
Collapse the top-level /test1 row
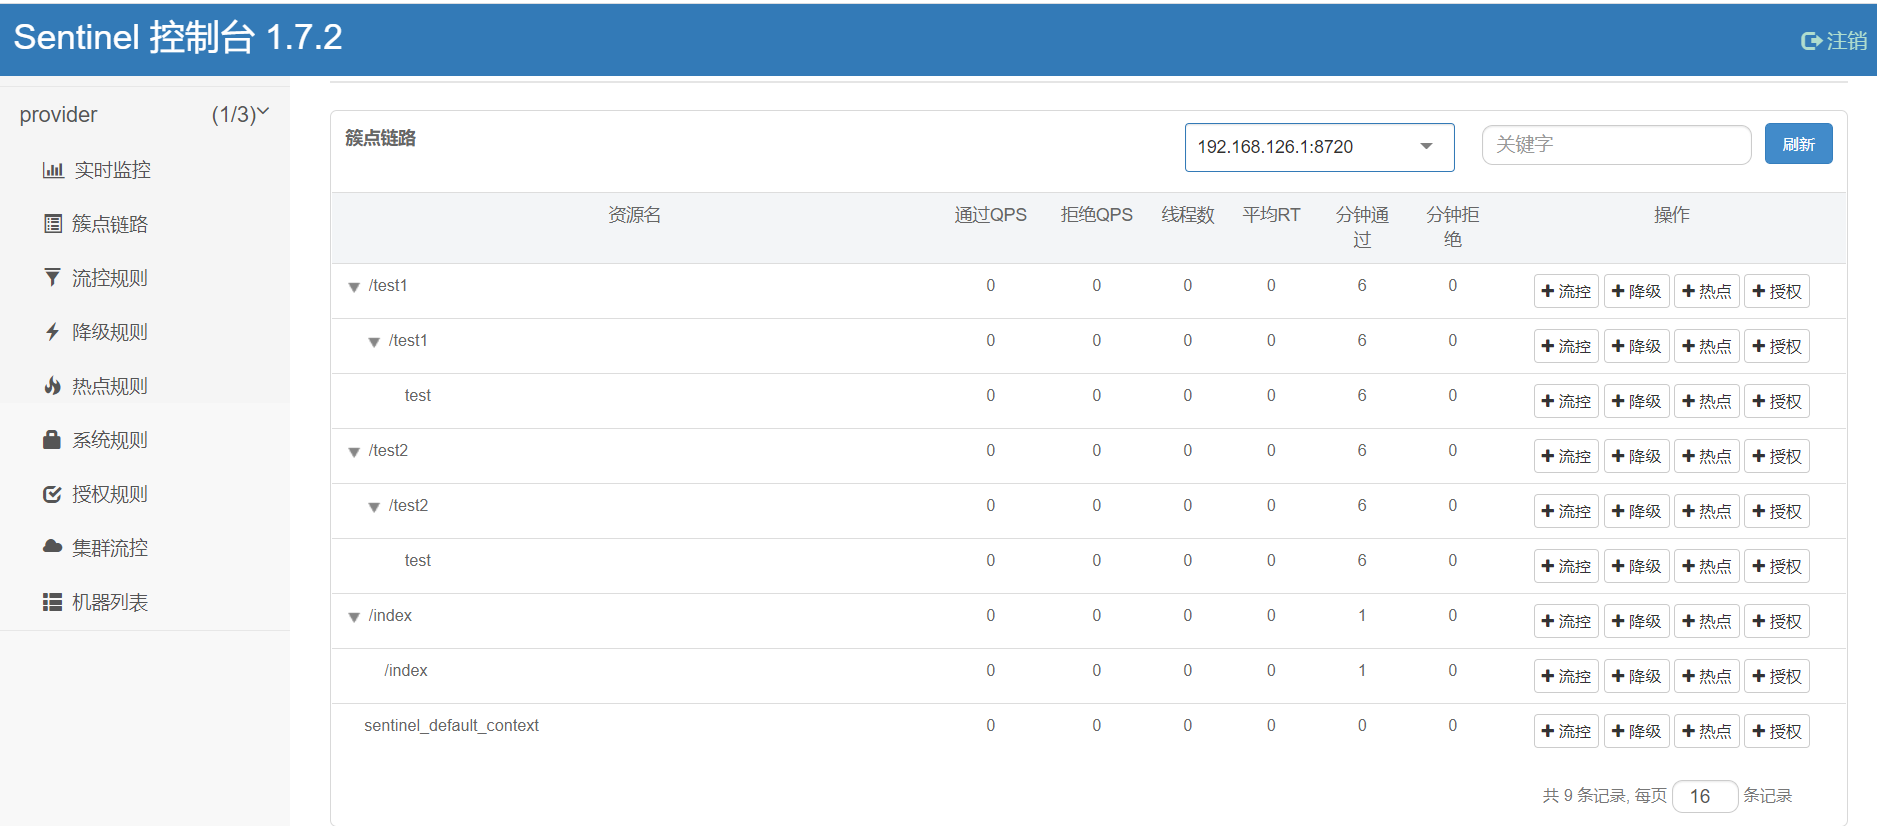click(x=354, y=287)
